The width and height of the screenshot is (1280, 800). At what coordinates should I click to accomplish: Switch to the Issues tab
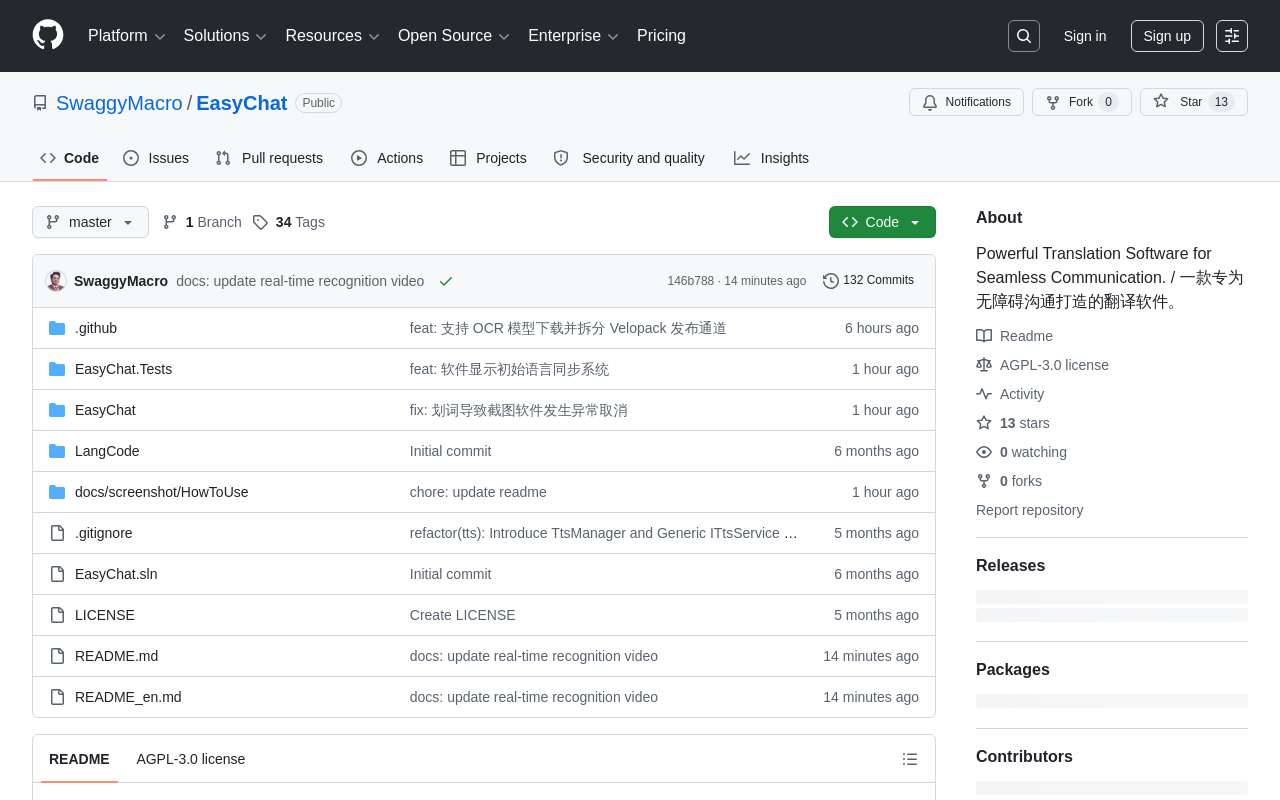156,158
